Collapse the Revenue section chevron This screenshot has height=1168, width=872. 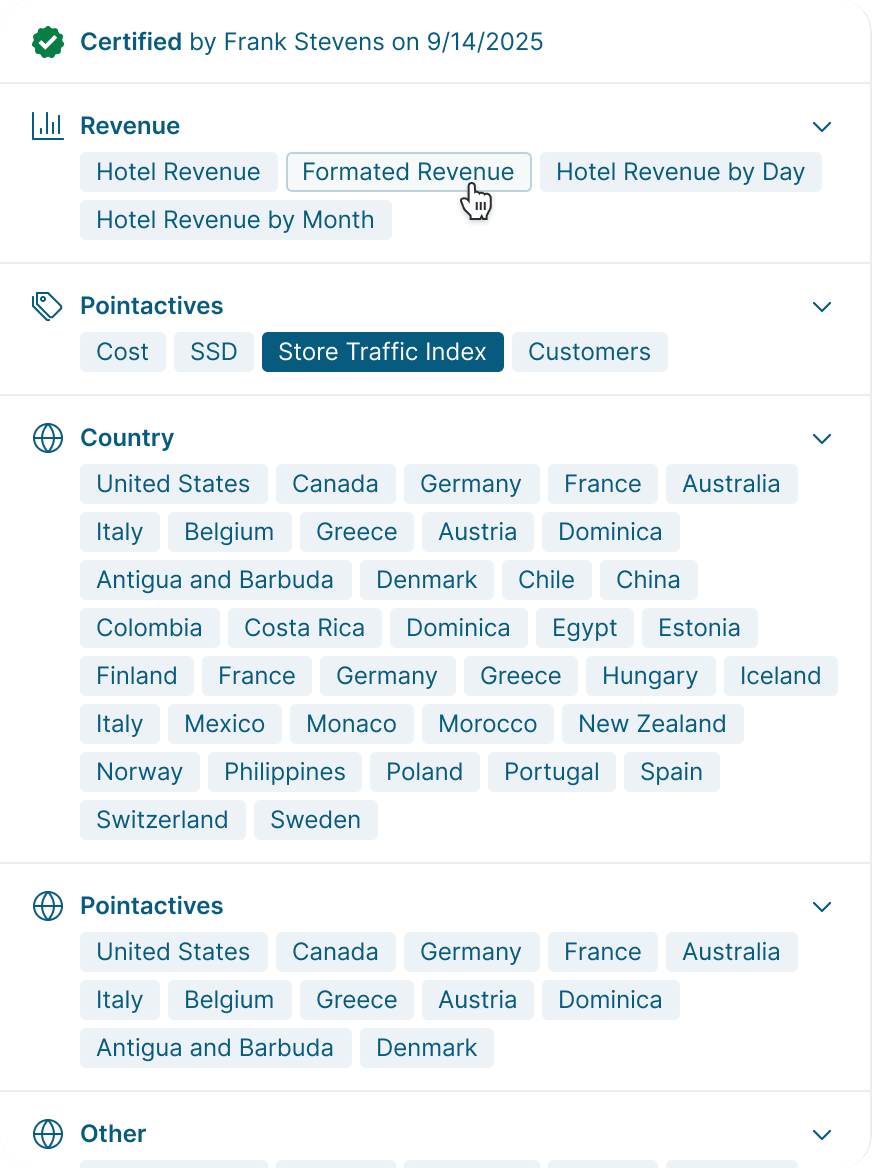(822, 127)
